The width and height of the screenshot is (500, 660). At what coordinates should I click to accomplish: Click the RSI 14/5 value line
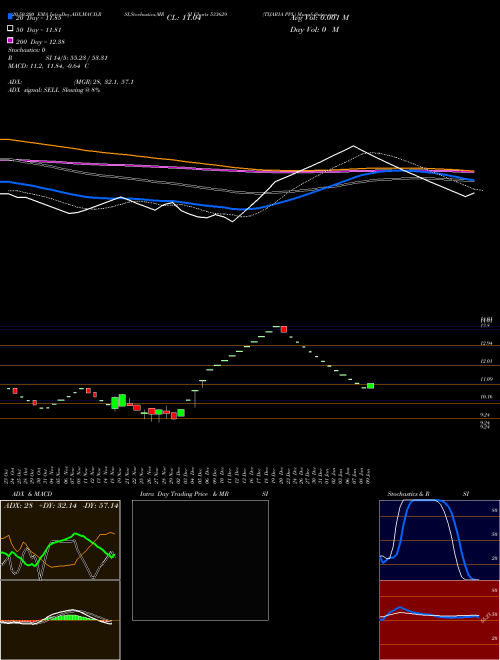58,58
